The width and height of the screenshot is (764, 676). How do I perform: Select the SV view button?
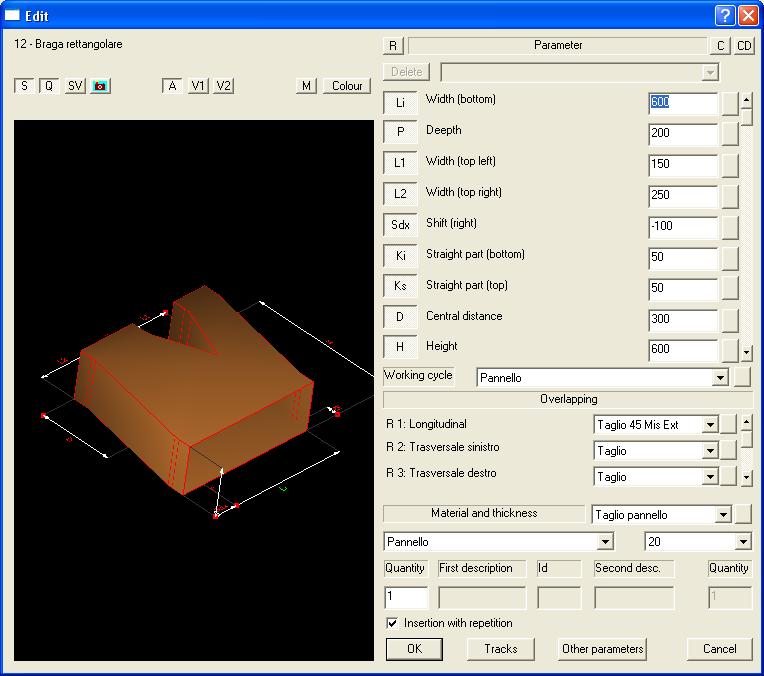pyautogui.click(x=75, y=86)
